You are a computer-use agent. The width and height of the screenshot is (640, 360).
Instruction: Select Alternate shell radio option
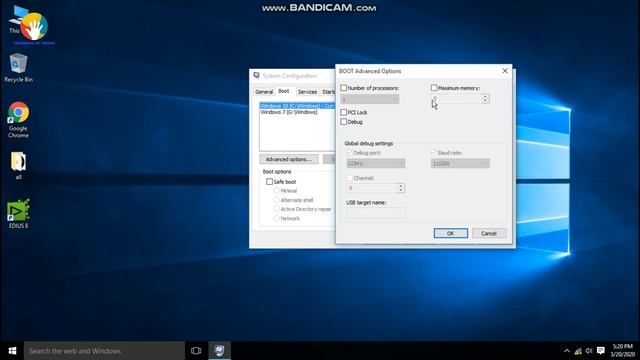[277, 200]
